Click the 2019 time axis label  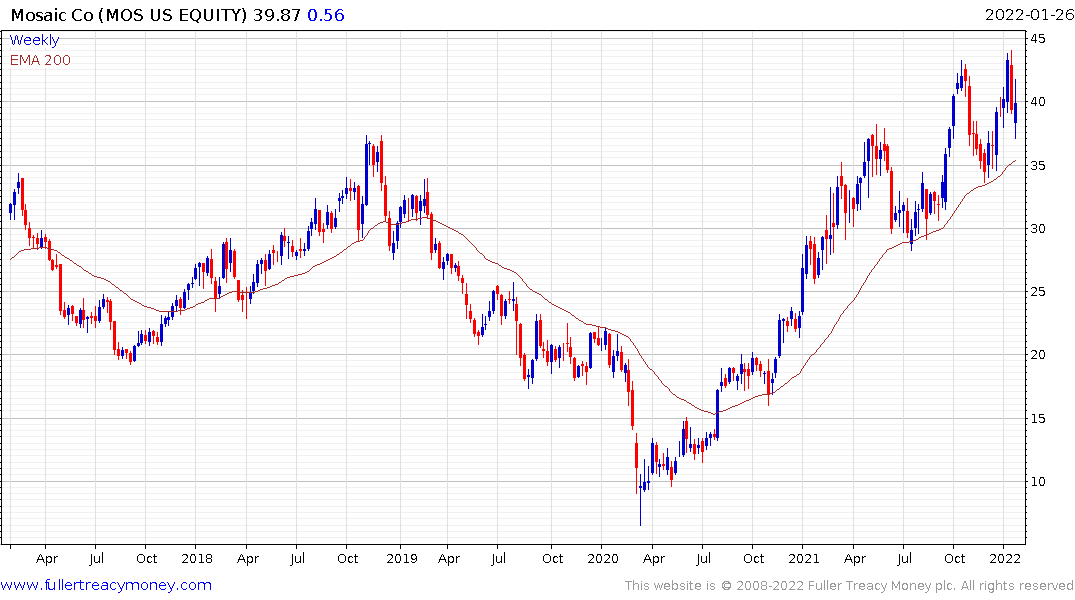tap(402, 559)
